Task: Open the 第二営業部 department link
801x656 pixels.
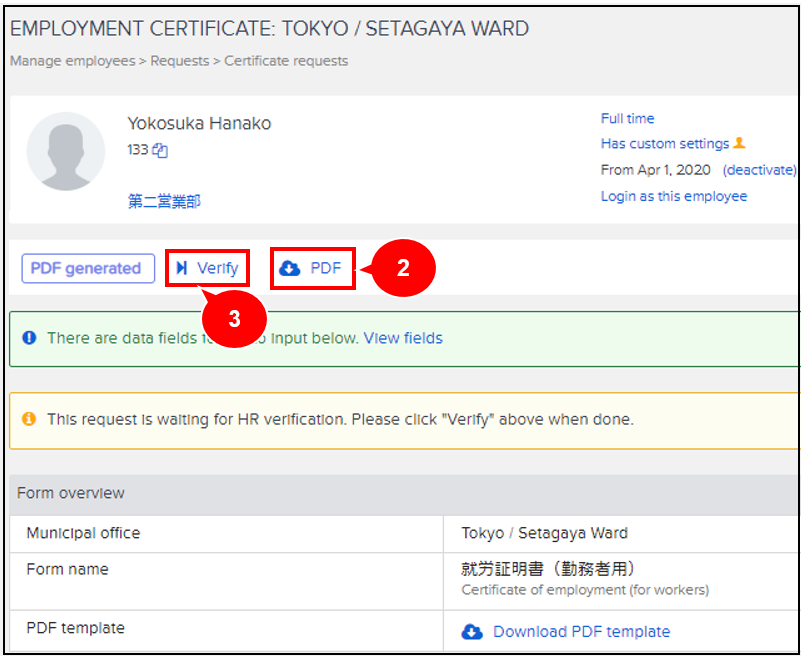Action: coord(164,201)
